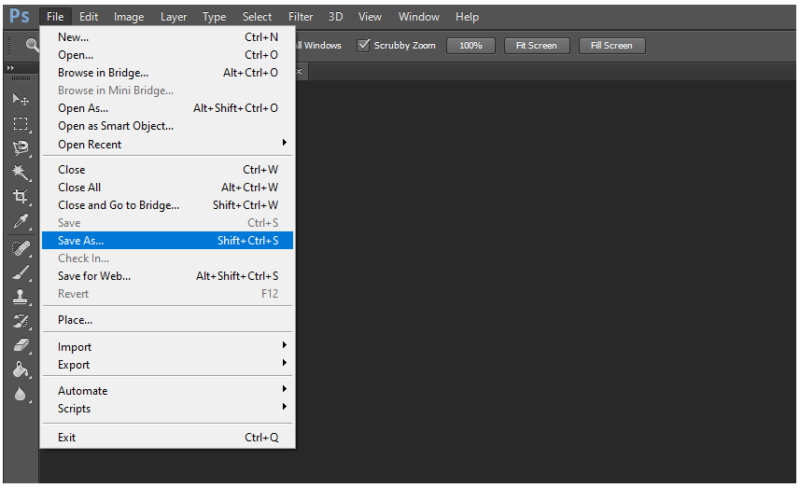Select the Move tool
Viewport: 800px width, 488px height.
click(x=20, y=99)
